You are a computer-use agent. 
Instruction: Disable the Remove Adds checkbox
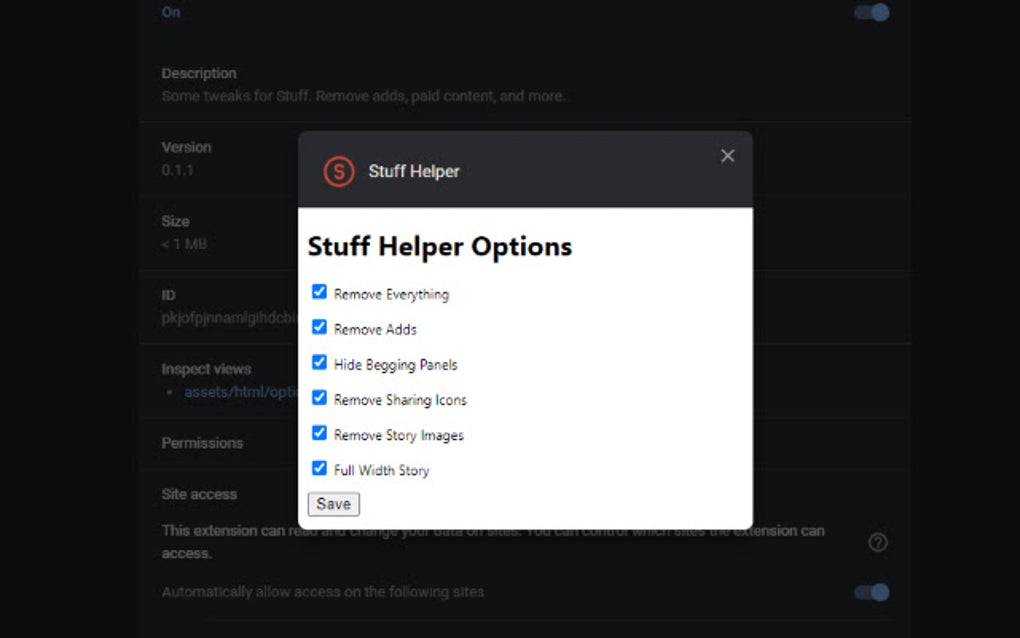pos(320,326)
